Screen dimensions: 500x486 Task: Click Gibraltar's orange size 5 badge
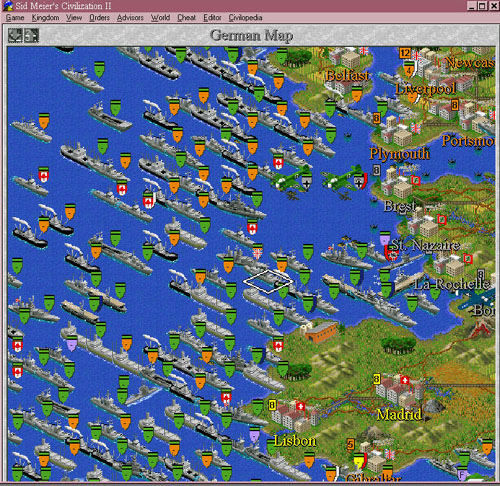click(350, 444)
